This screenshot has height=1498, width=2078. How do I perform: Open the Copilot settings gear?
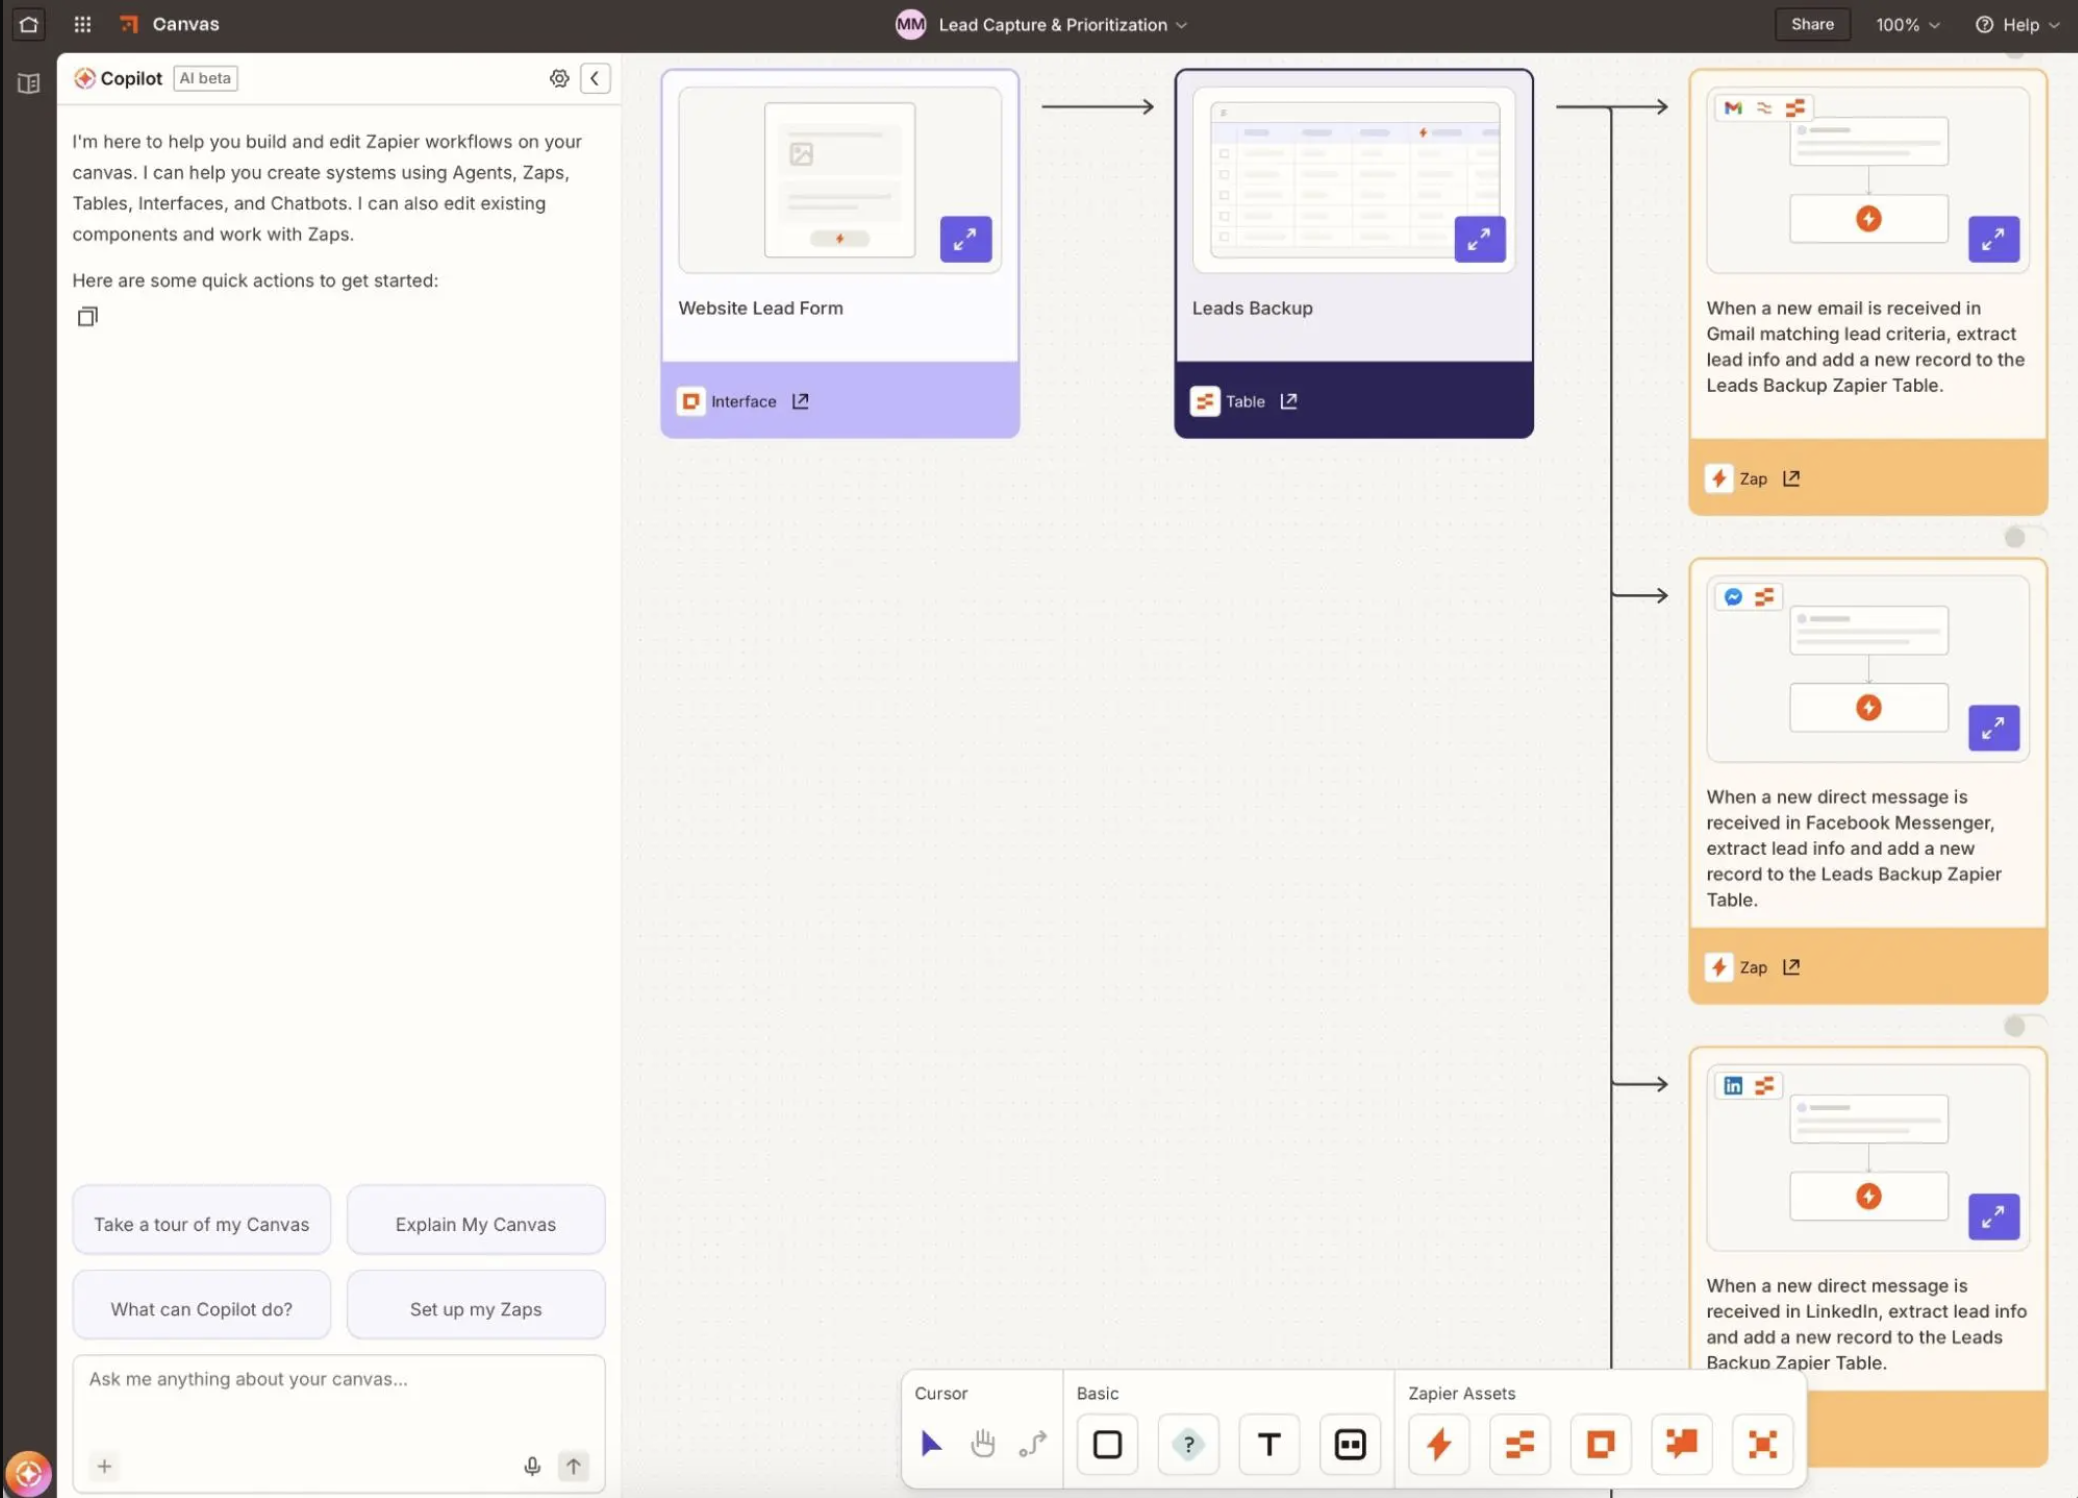[559, 77]
